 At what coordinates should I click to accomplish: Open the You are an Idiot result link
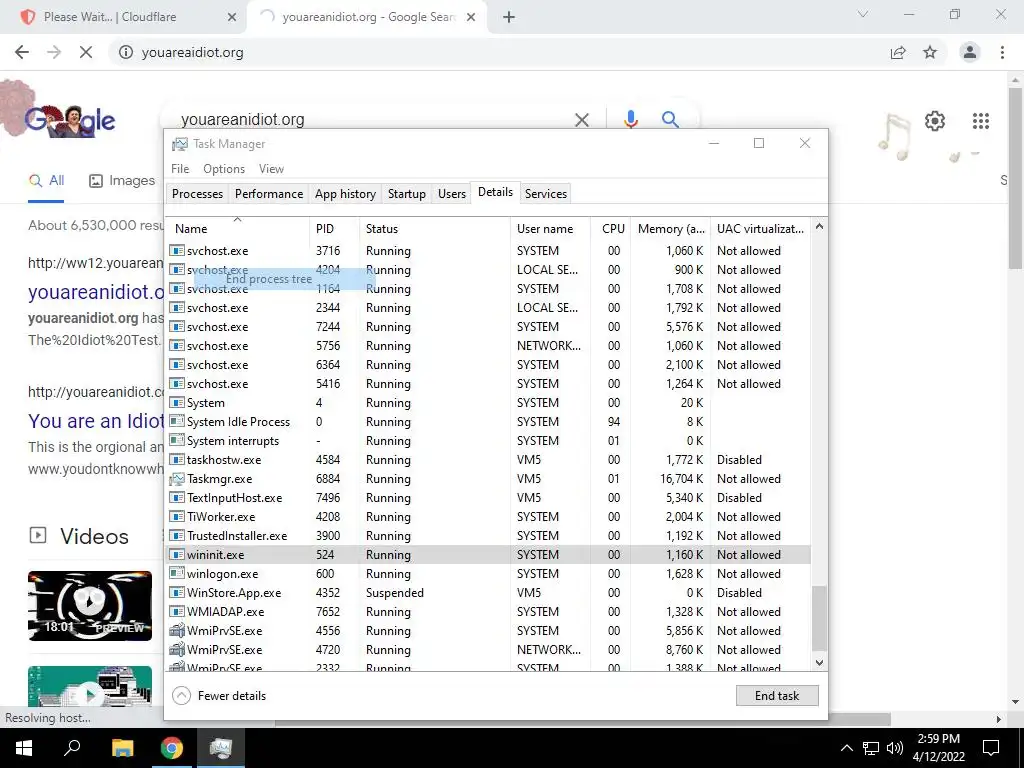pyautogui.click(x=95, y=421)
